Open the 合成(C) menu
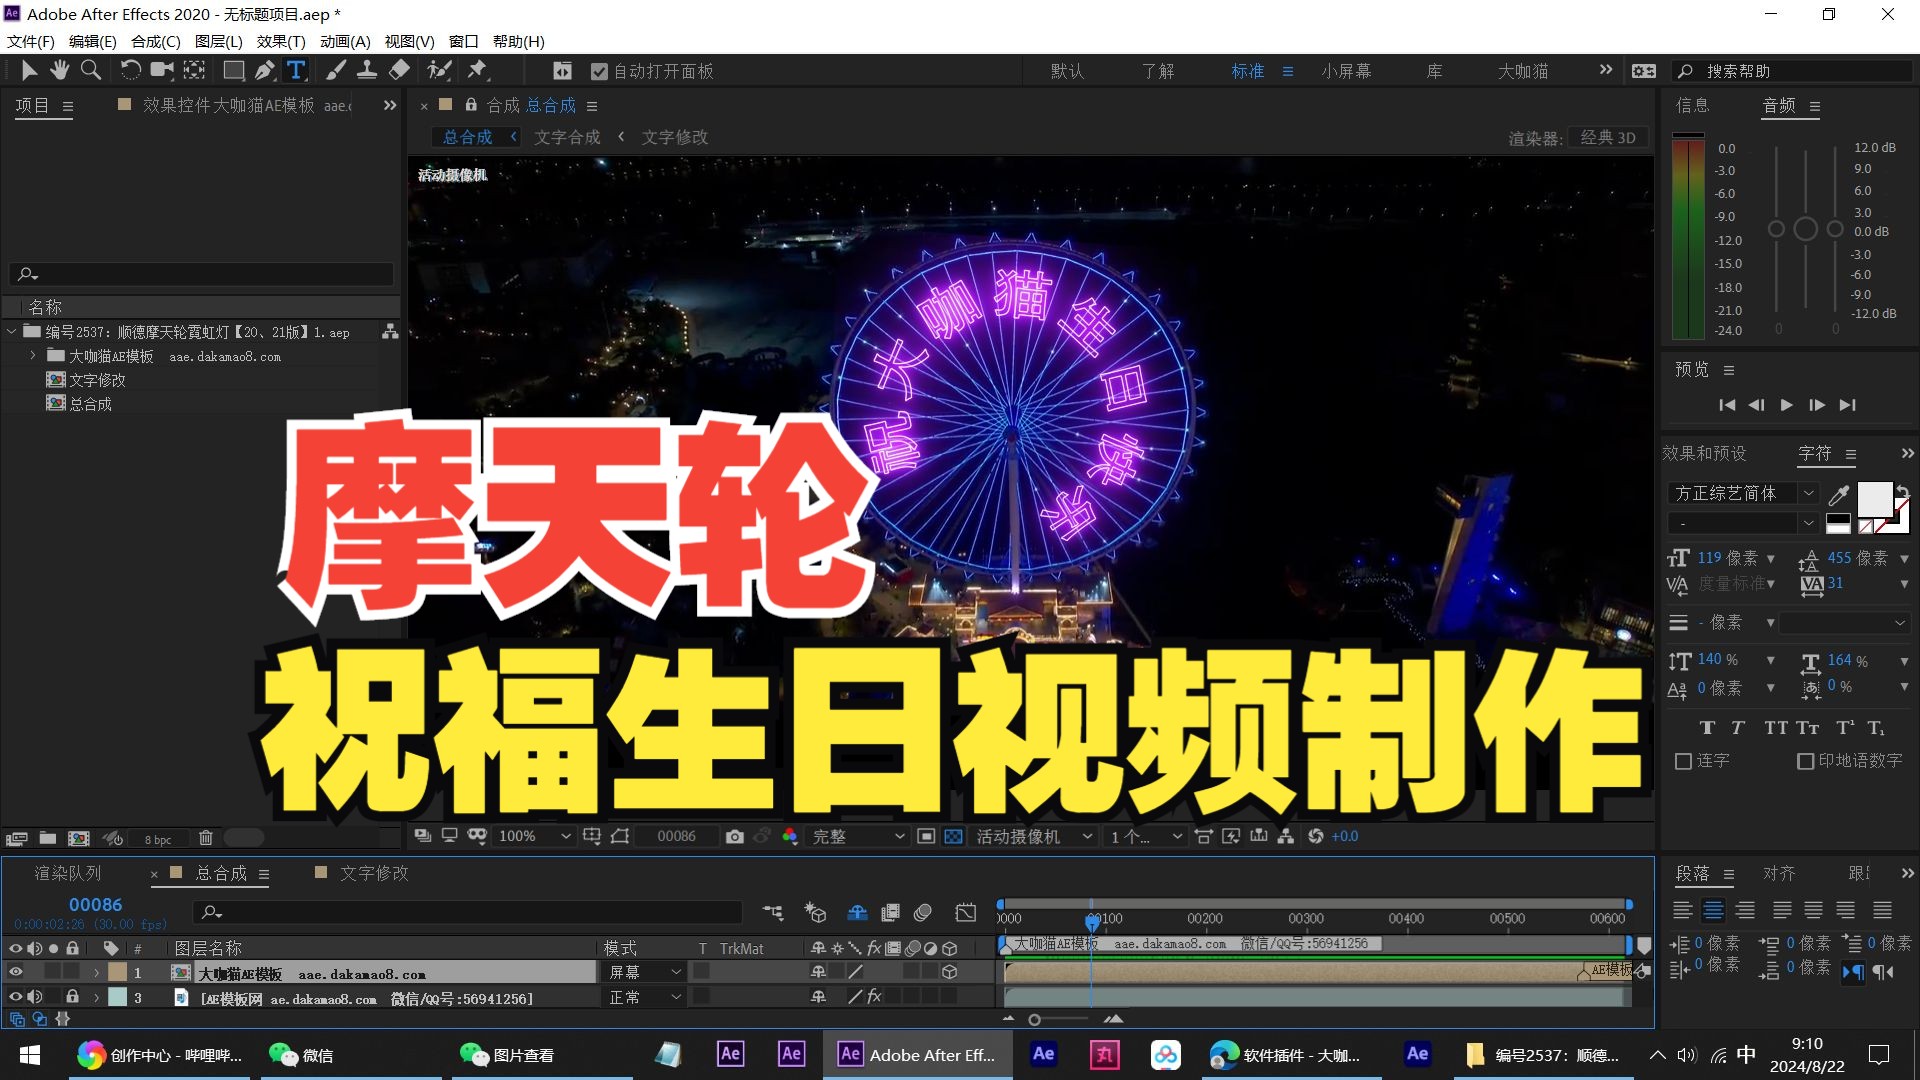Screen dimensions: 1920x1080 156,41
